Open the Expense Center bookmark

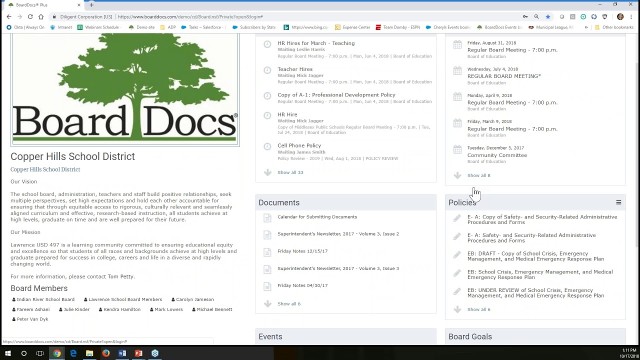tap(352, 27)
